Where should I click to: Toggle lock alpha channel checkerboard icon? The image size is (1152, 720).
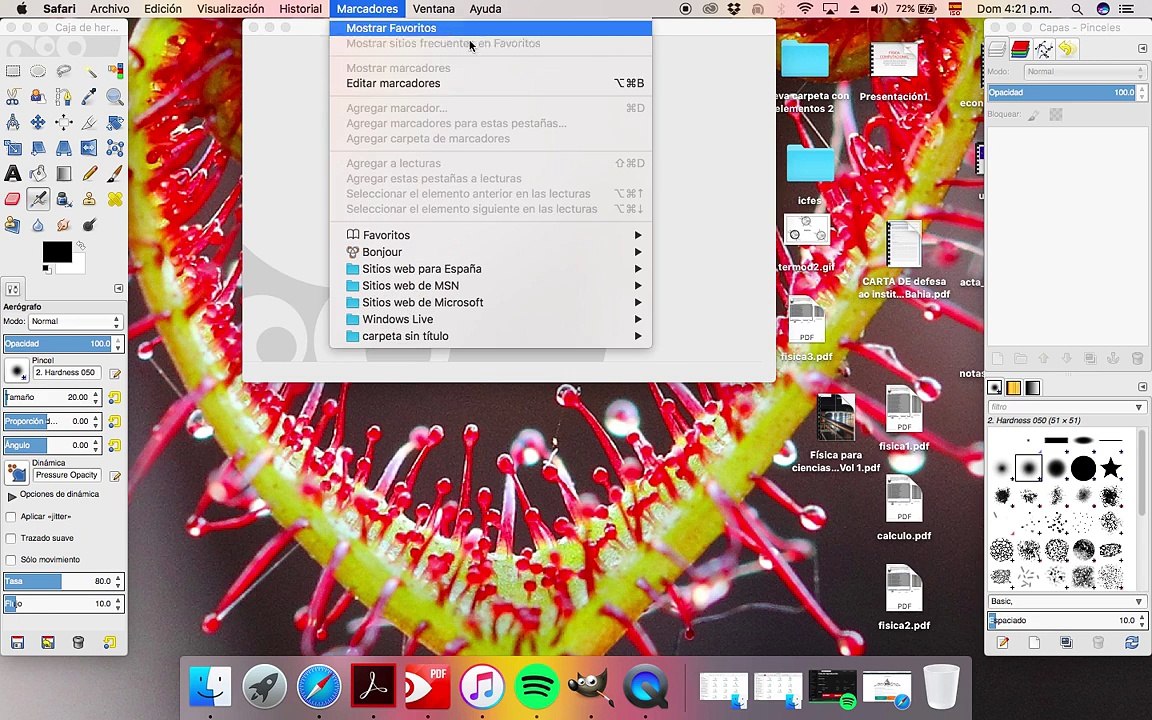[1056, 115]
